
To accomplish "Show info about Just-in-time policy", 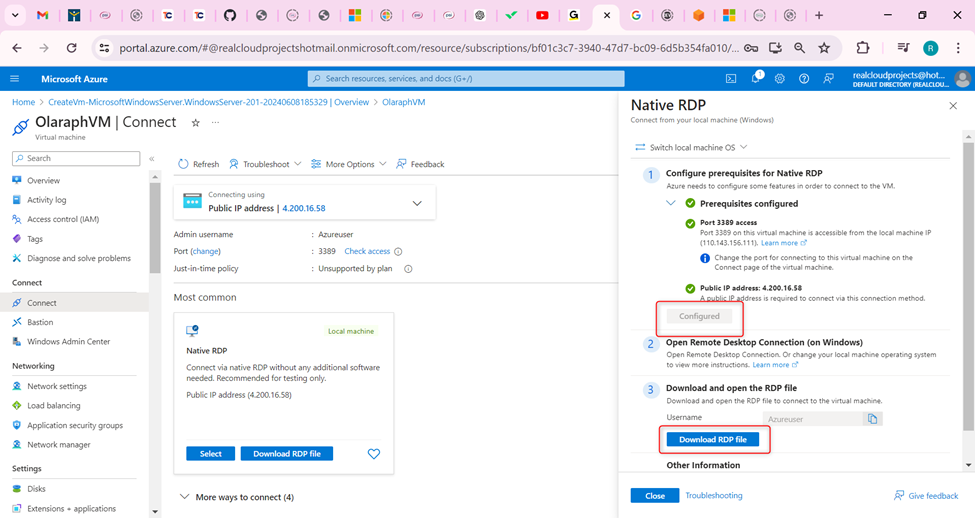I will tap(408, 269).
